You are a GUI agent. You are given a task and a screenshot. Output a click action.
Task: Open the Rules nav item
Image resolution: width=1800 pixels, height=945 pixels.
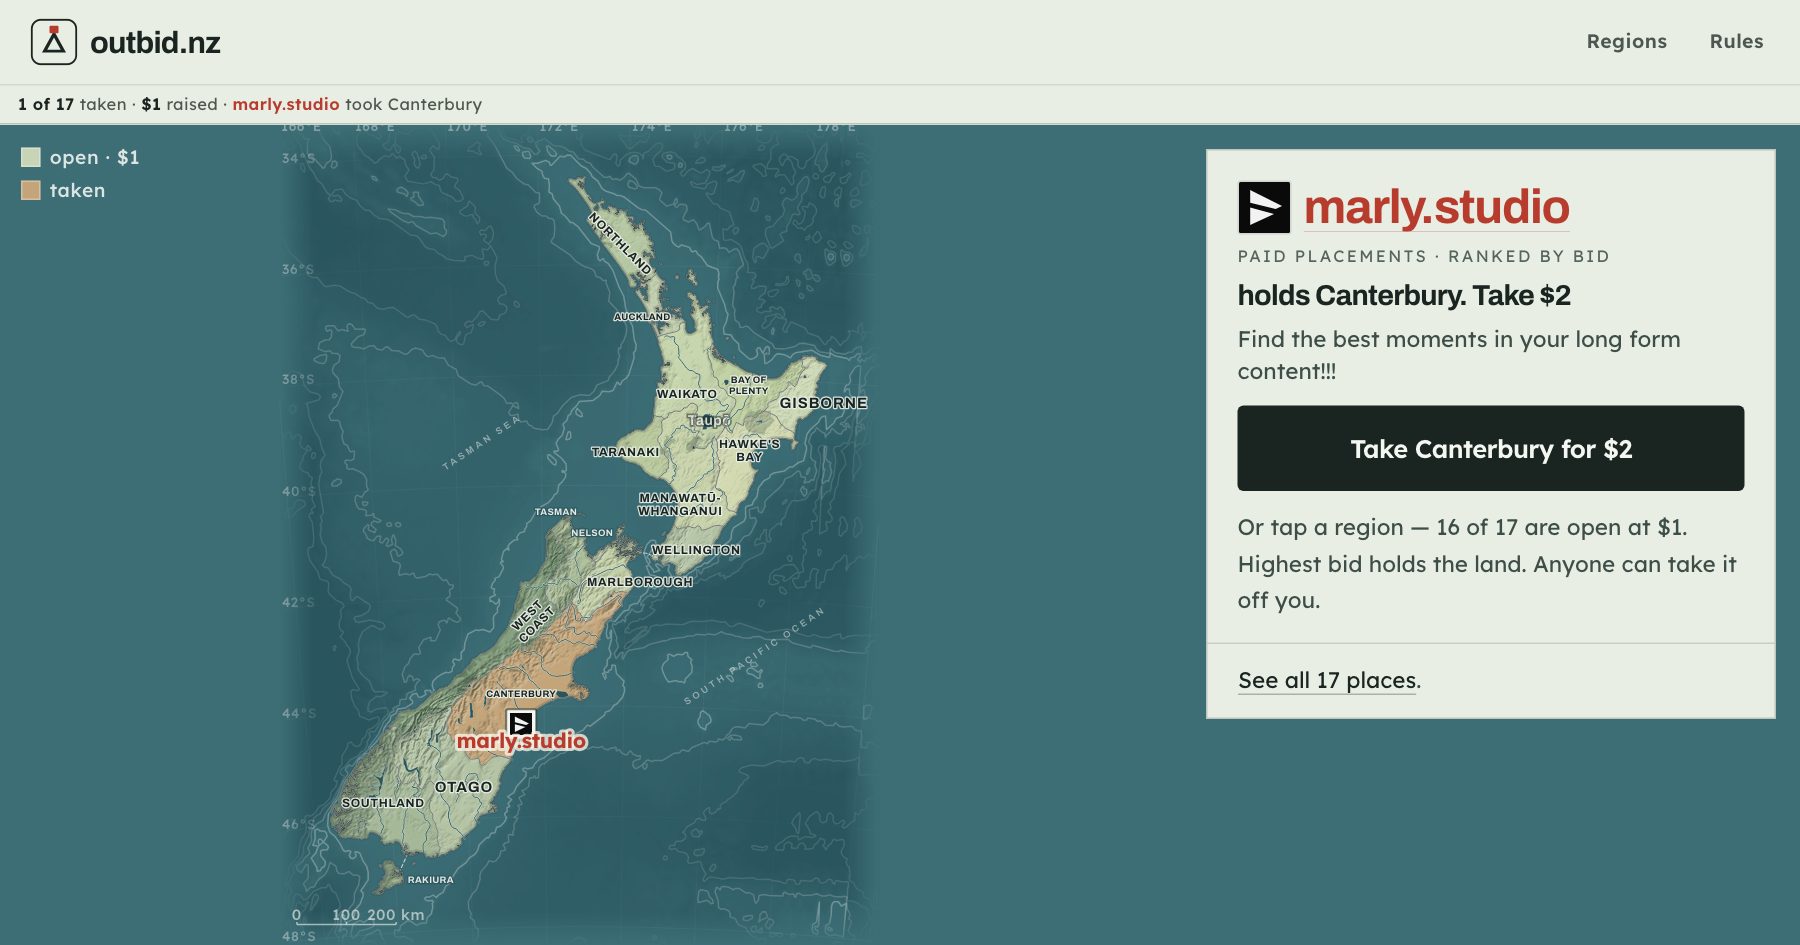[1736, 41]
